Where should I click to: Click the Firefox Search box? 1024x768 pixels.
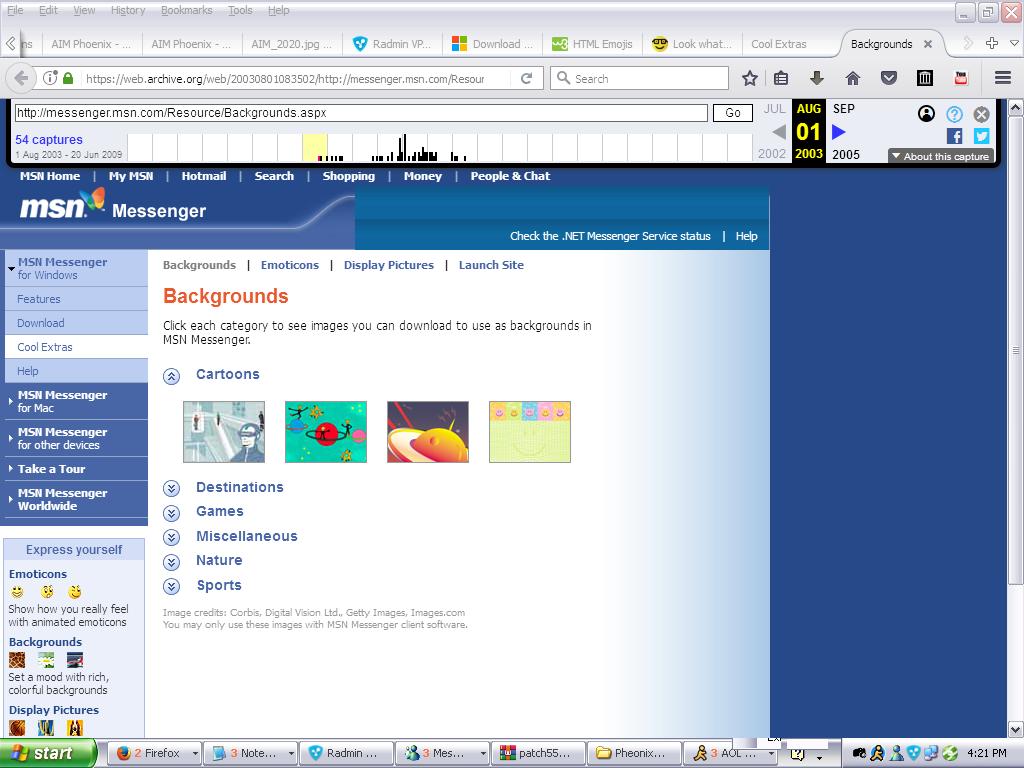point(640,78)
